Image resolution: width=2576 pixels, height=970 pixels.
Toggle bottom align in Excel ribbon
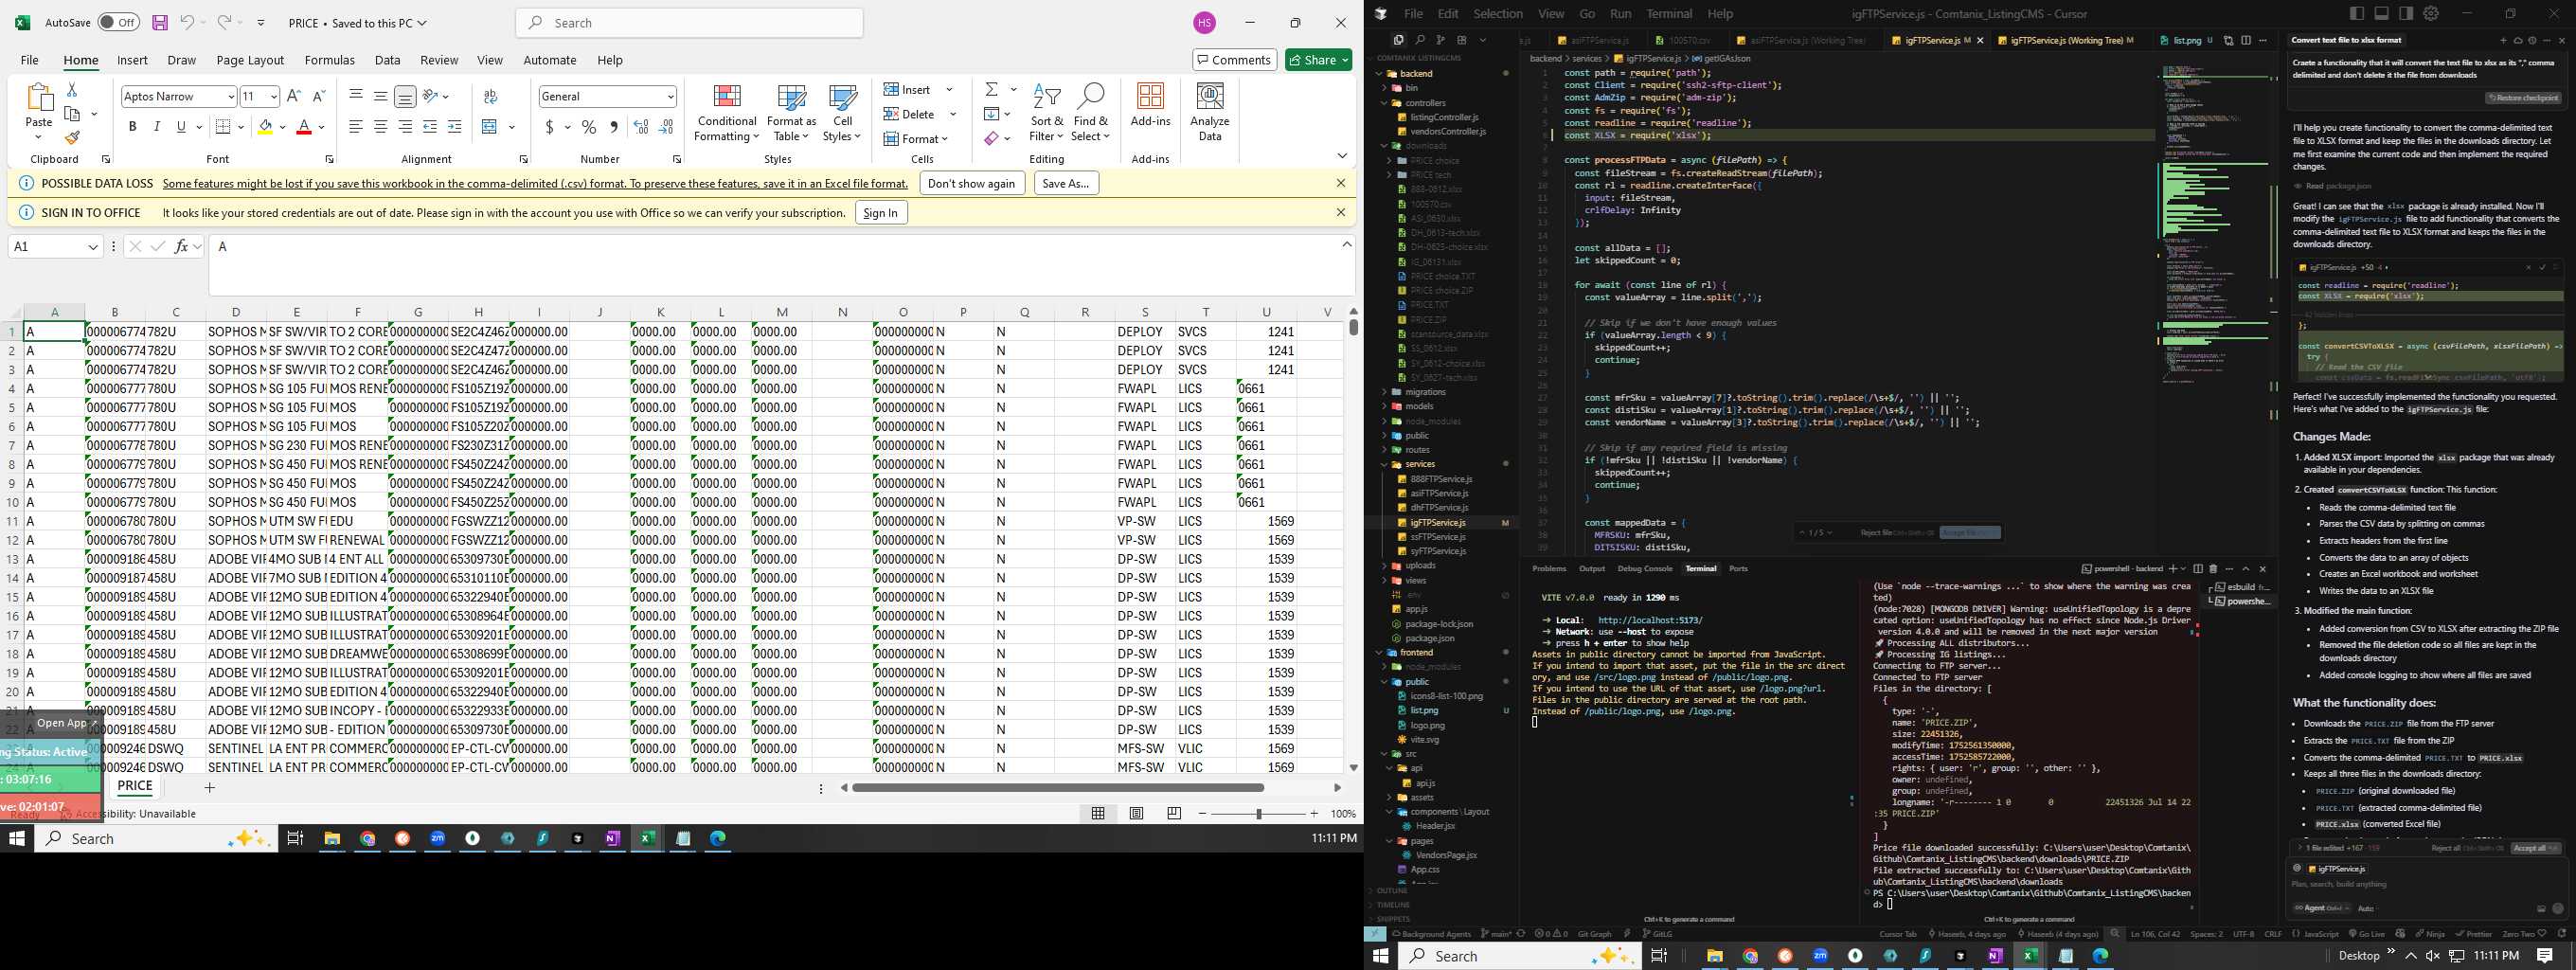[x=405, y=97]
